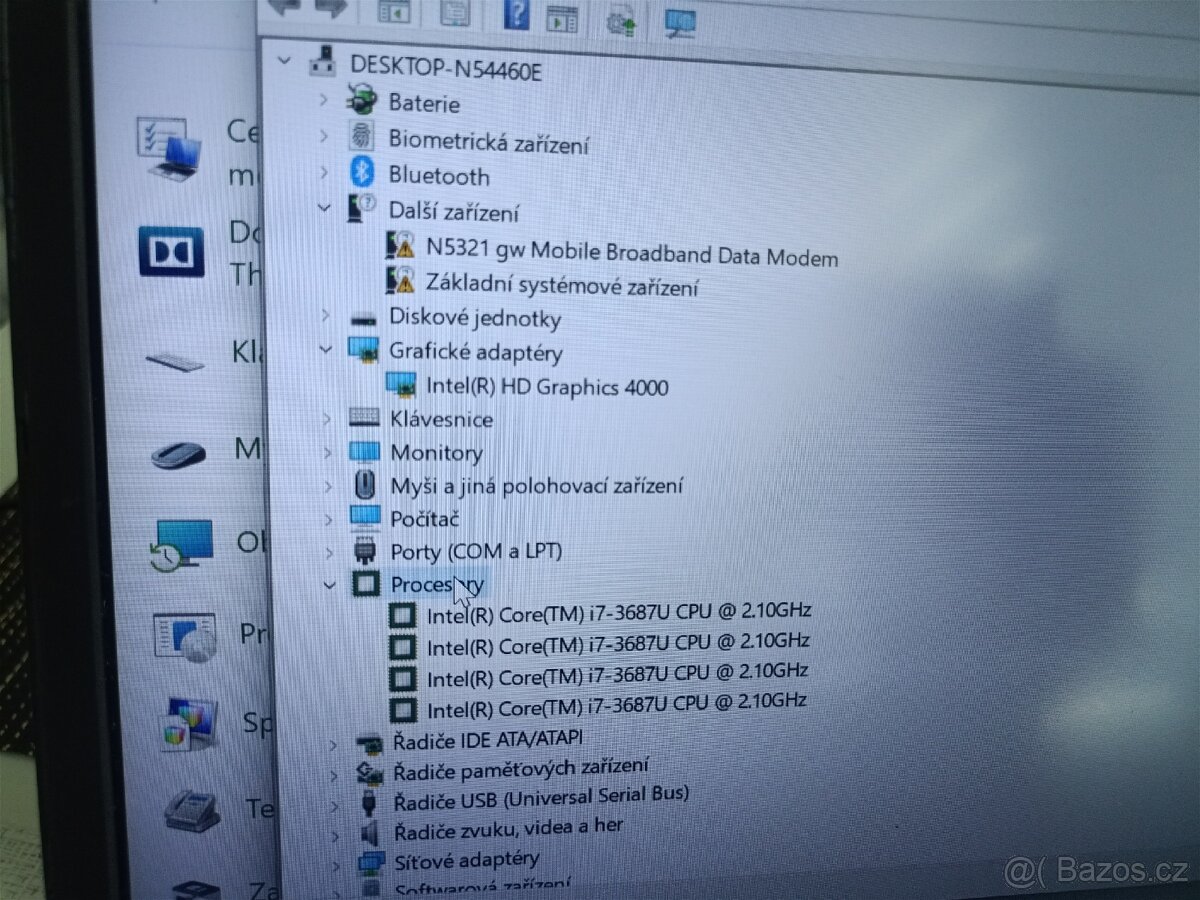Open Color Management icon in Control Panel
The height and width of the screenshot is (900, 1200).
click(x=191, y=725)
